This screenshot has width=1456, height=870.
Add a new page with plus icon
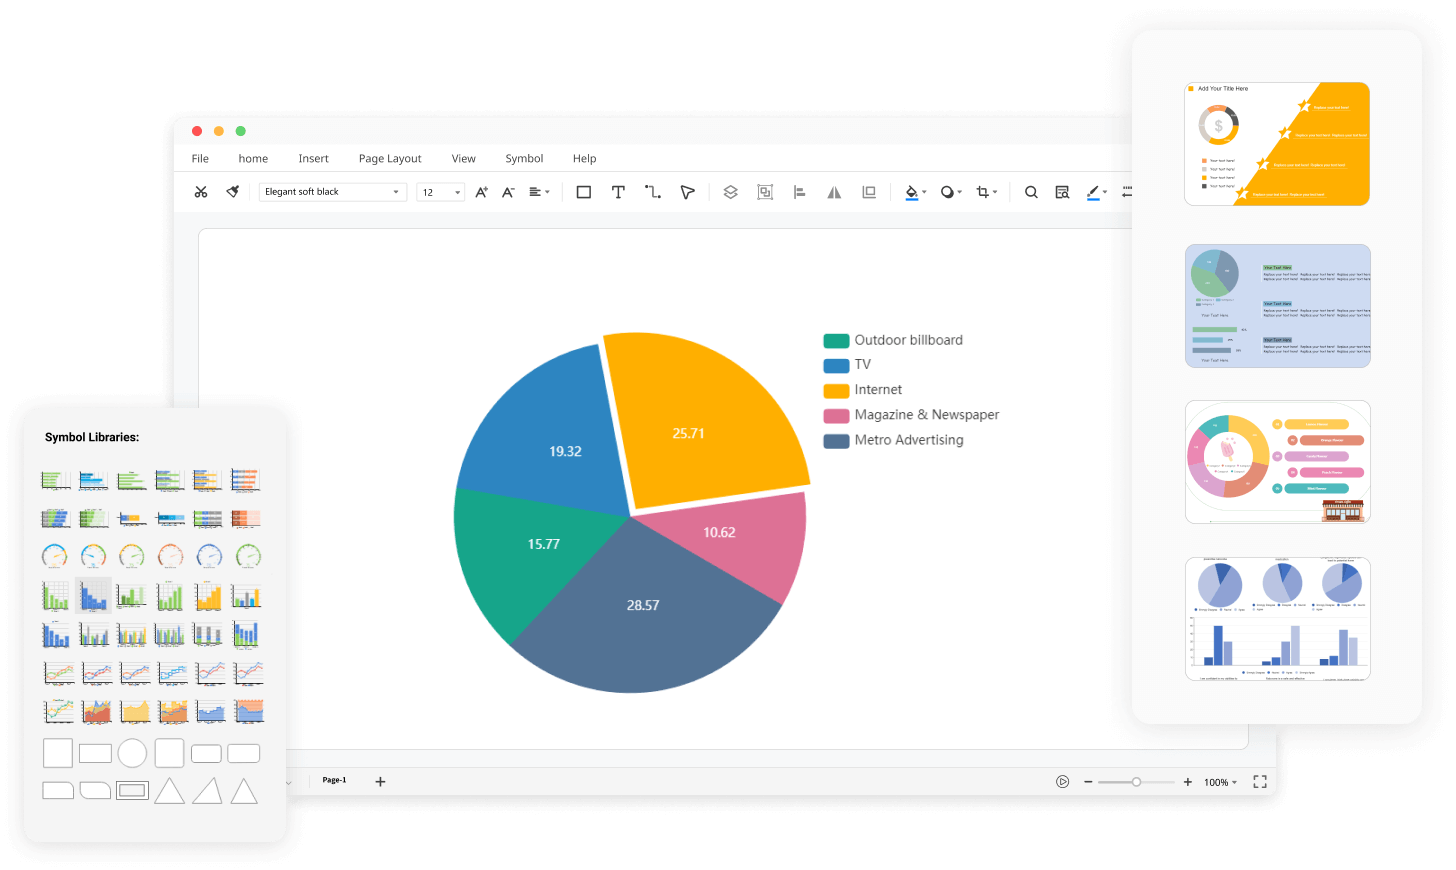380,781
